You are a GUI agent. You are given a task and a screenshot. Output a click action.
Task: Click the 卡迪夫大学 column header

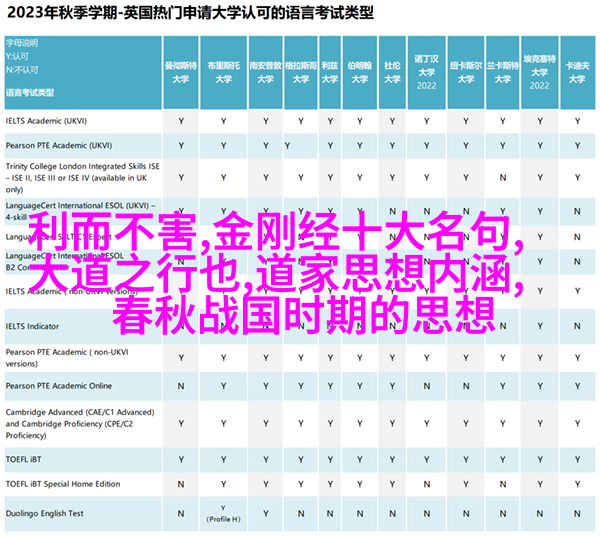(577, 72)
